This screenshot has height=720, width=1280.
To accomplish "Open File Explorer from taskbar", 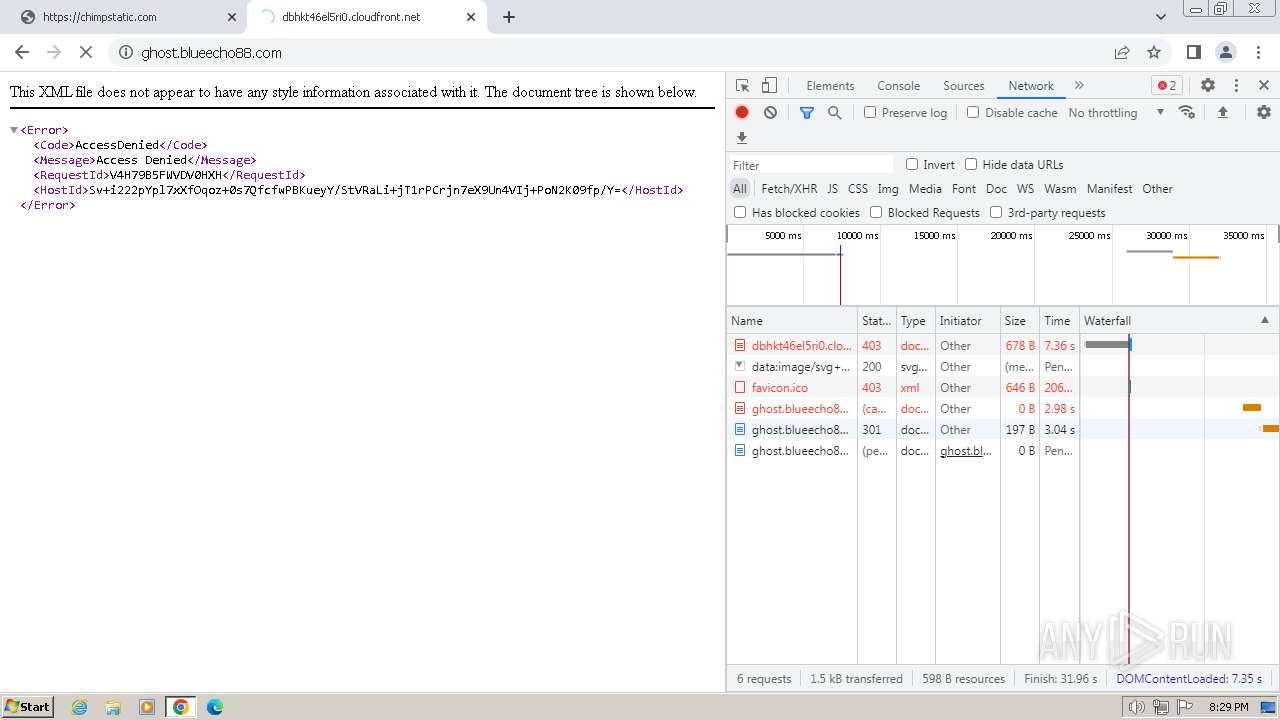I will (x=113, y=707).
